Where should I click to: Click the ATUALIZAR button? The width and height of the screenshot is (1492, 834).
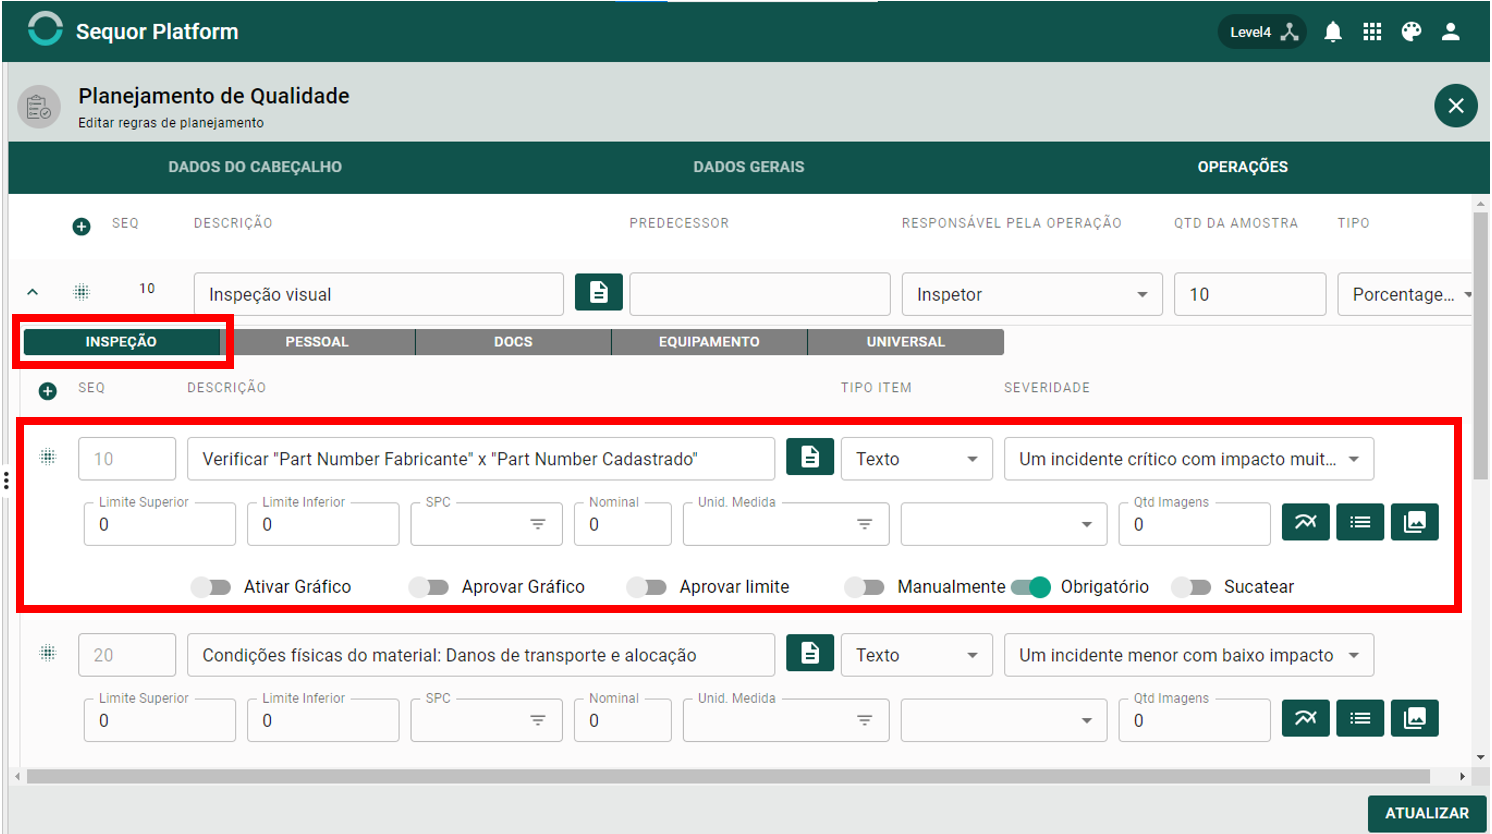pyautogui.click(x=1427, y=813)
